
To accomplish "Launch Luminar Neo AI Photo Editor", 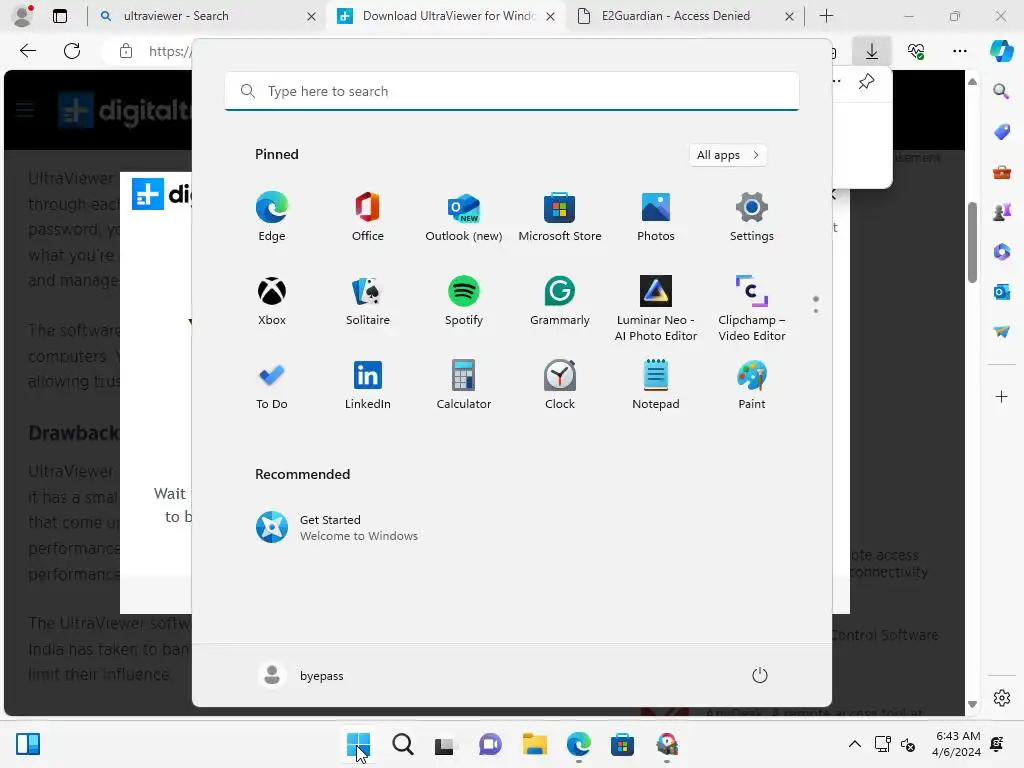I will pyautogui.click(x=656, y=308).
